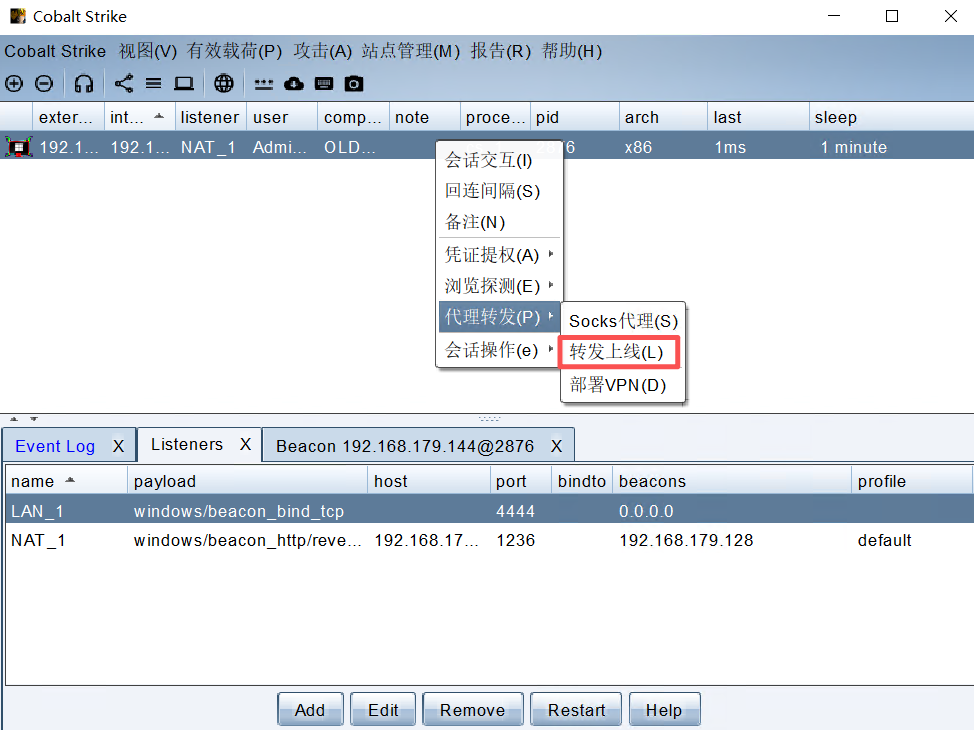
Task: Click the Restart listener button
Action: tap(576, 709)
